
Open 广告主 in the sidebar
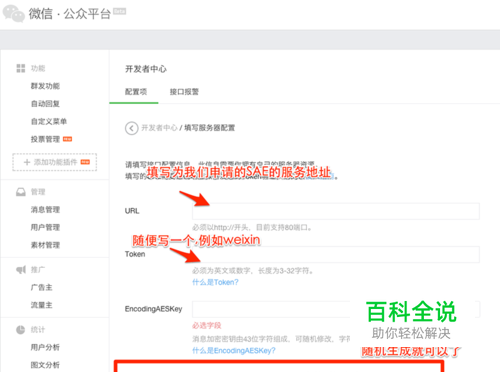[41, 287]
